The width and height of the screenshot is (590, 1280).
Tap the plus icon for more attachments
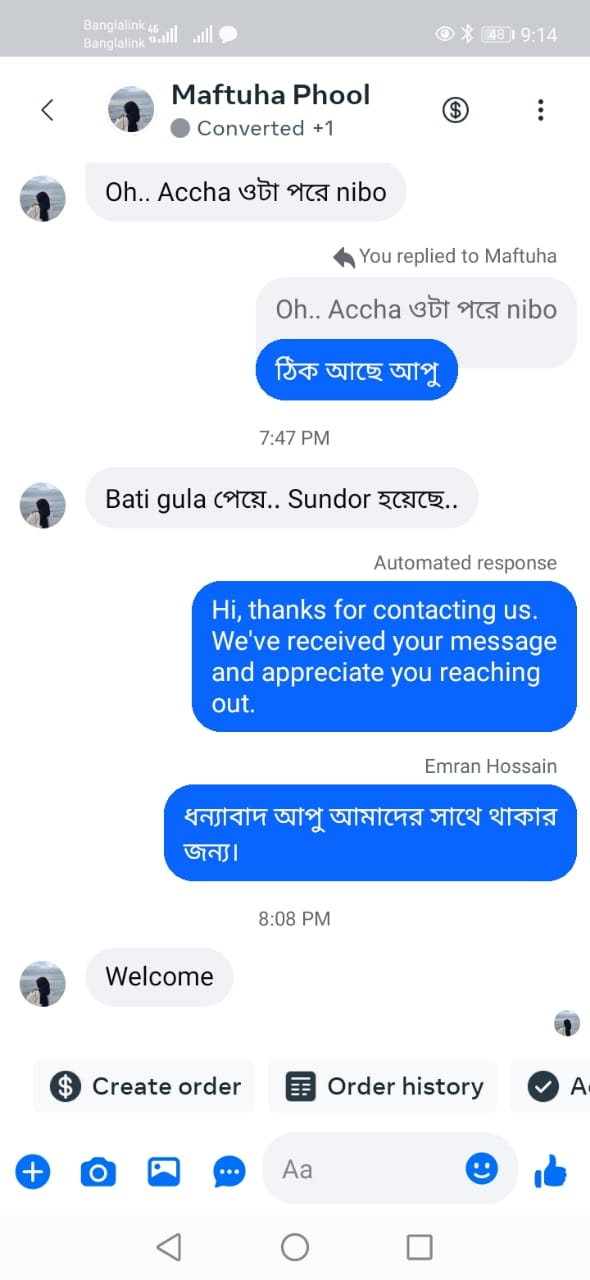33,1171
